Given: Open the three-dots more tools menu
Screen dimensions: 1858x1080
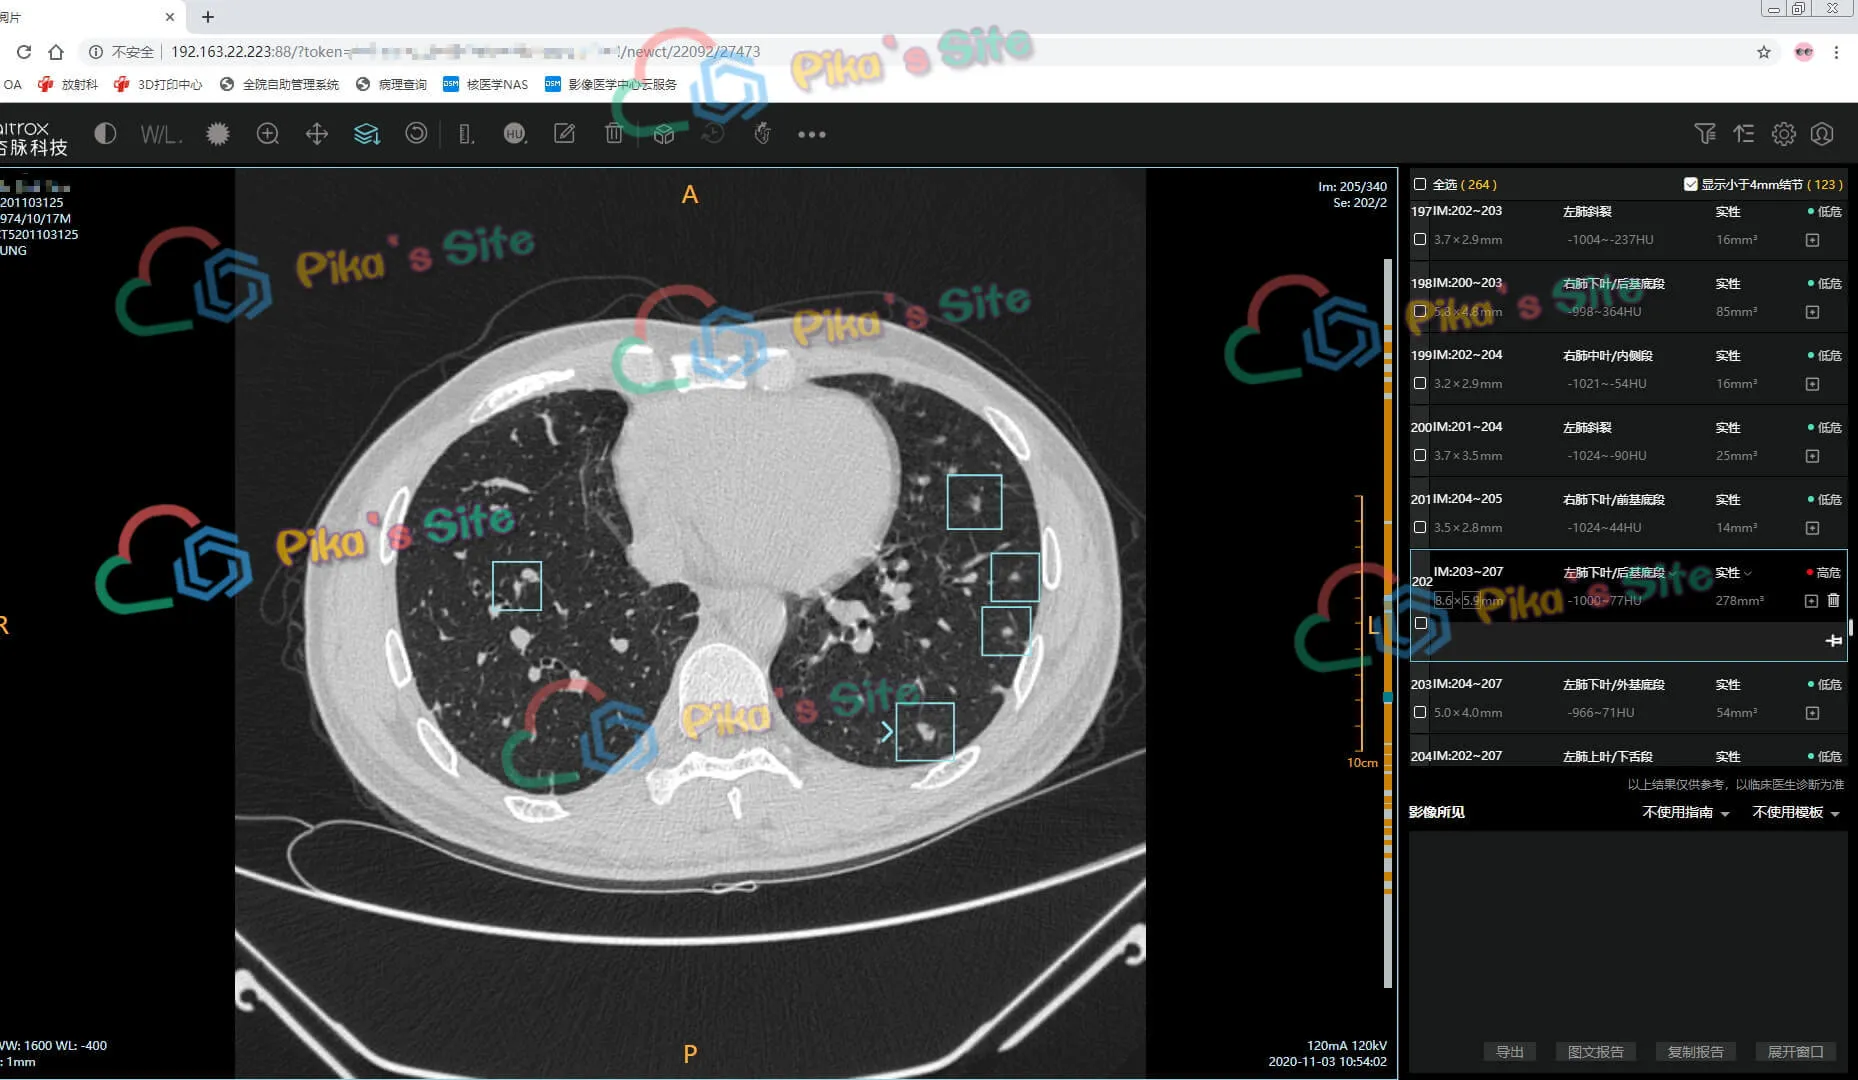Looking at the screenshot, I should 812,134.
